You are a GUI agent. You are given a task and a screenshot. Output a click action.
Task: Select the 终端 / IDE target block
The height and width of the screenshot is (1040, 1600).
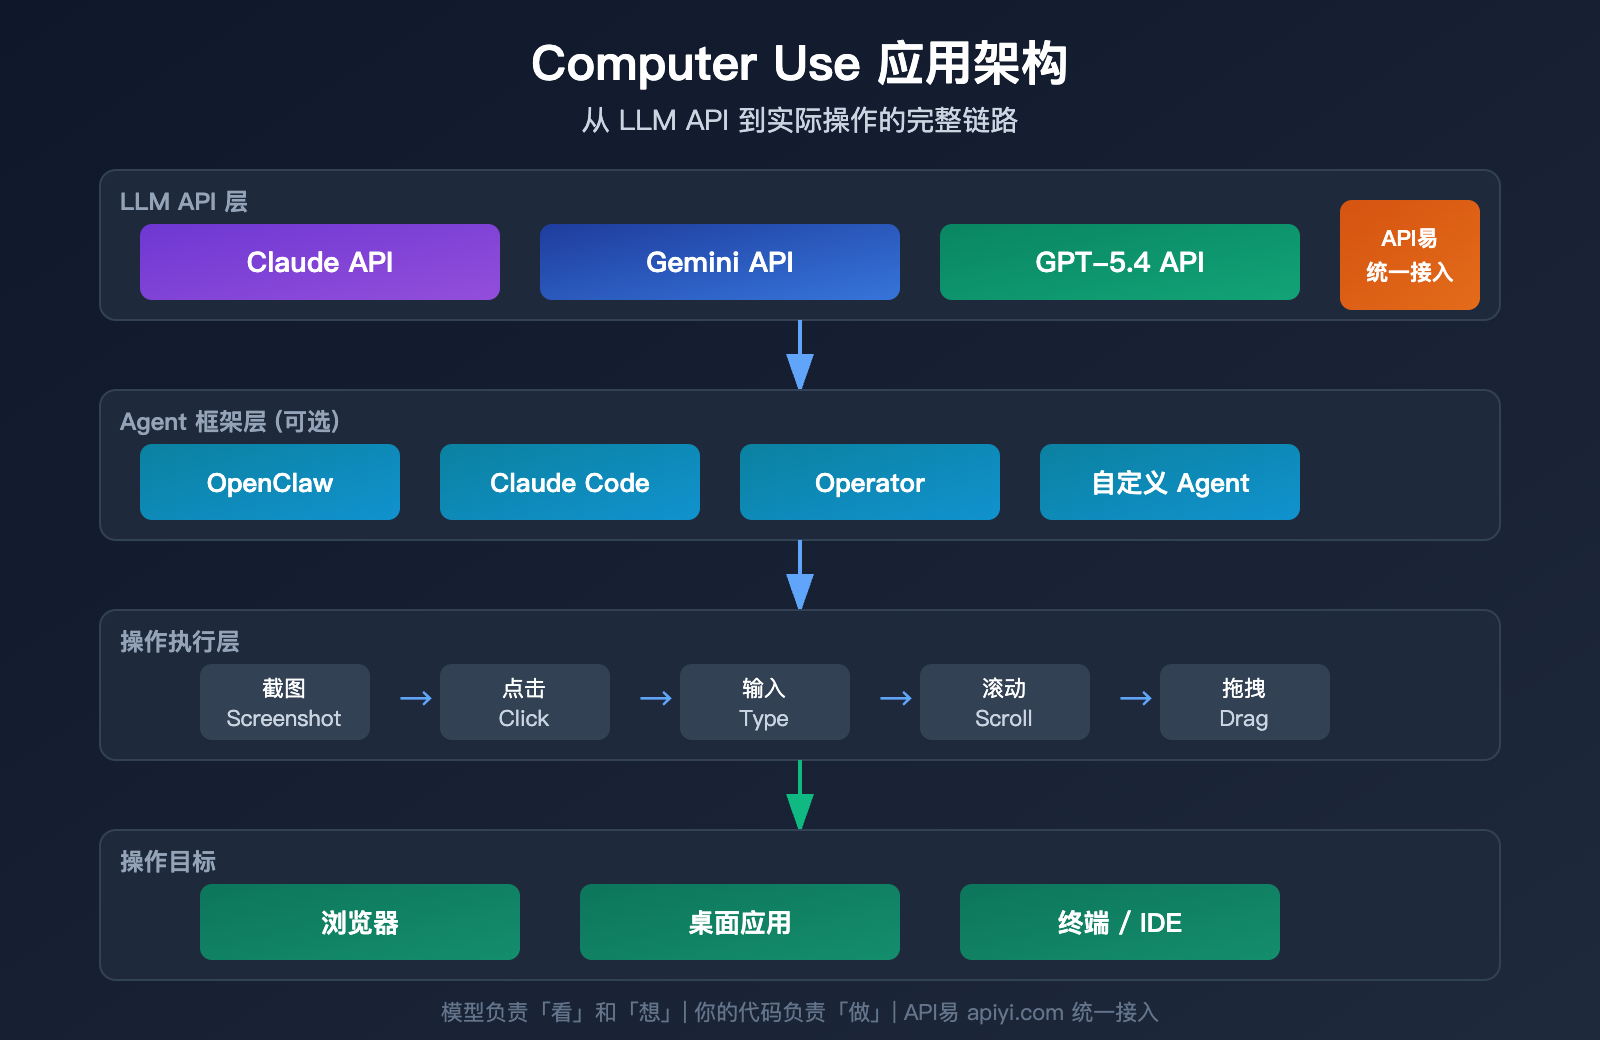[1119, 922]
